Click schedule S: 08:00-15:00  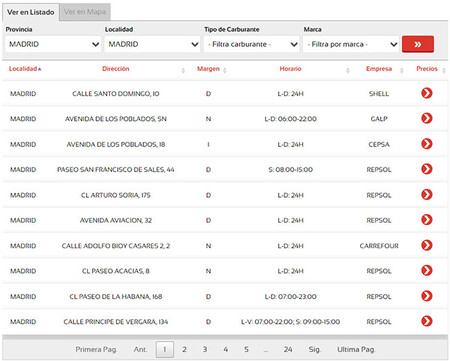[290, 170]
